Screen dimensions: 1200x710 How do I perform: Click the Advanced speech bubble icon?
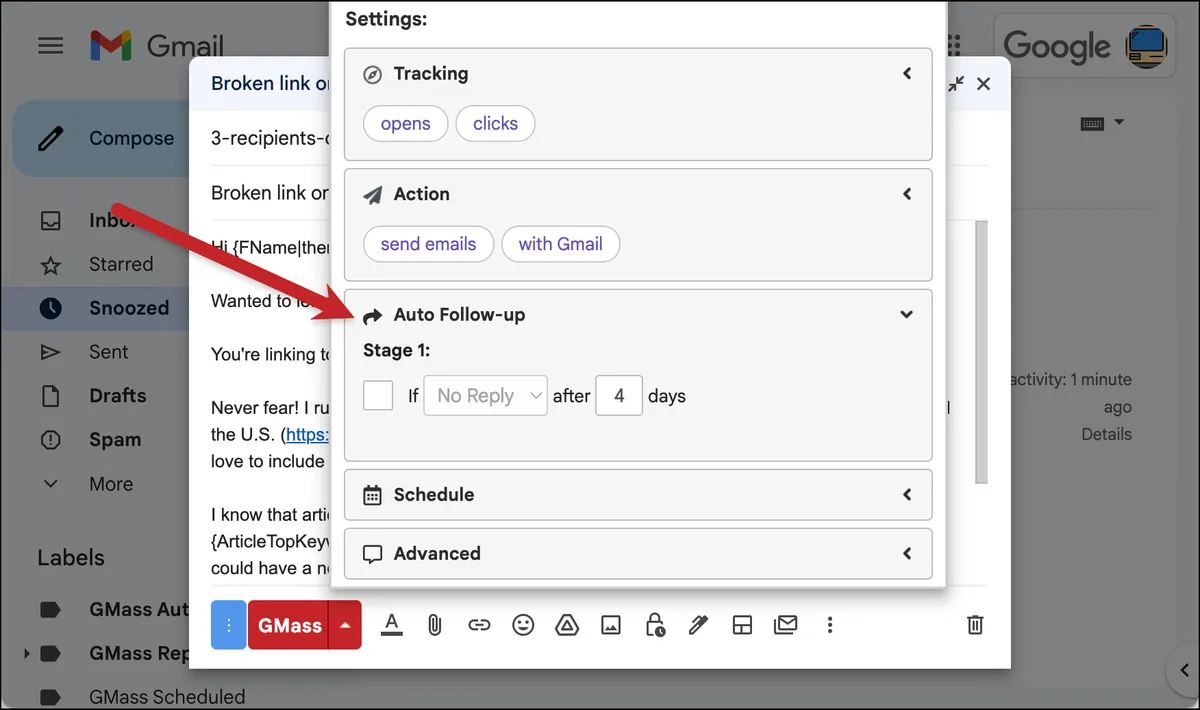pyautogui.click(x=372, y=554)
